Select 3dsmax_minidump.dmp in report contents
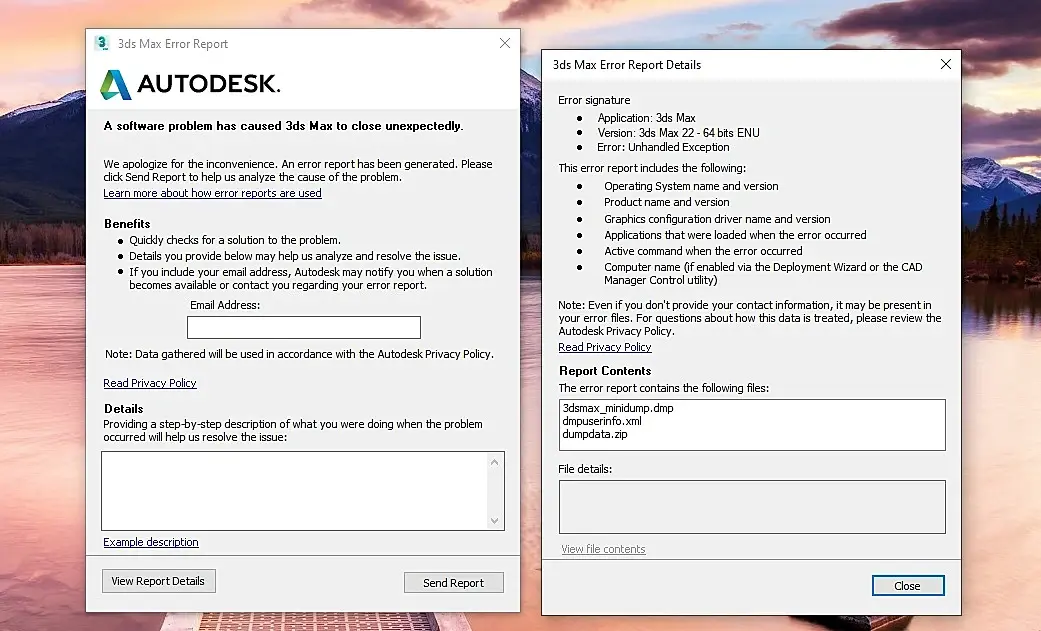 [x=618, y=408]
